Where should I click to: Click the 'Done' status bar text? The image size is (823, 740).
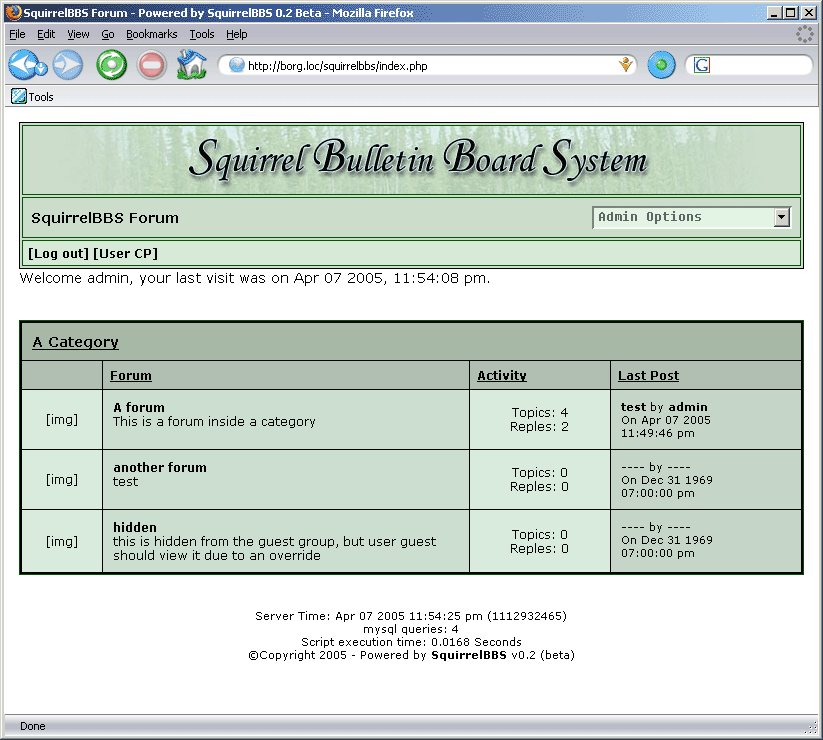33,726
